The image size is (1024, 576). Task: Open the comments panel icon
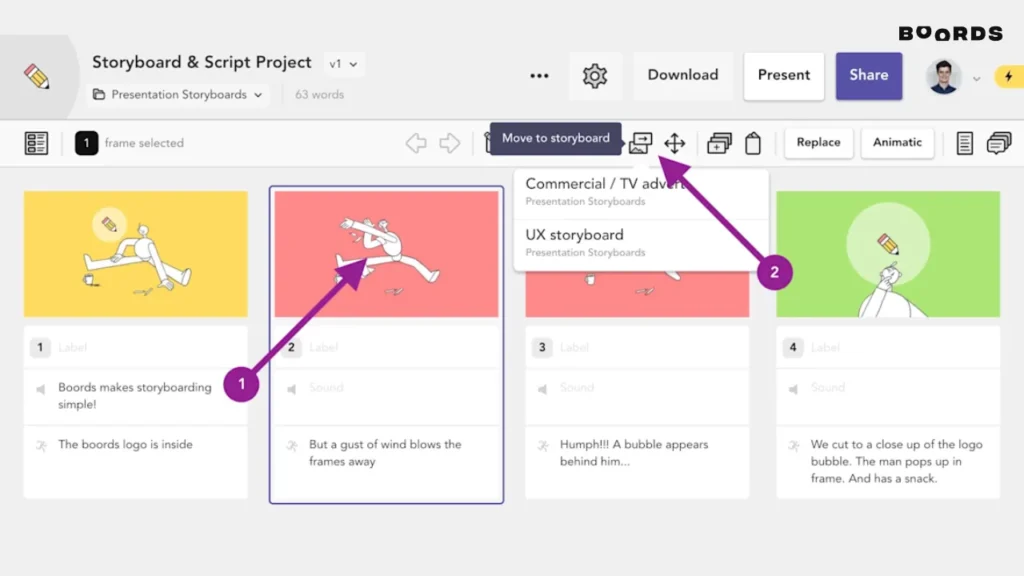tap(997, 143)
